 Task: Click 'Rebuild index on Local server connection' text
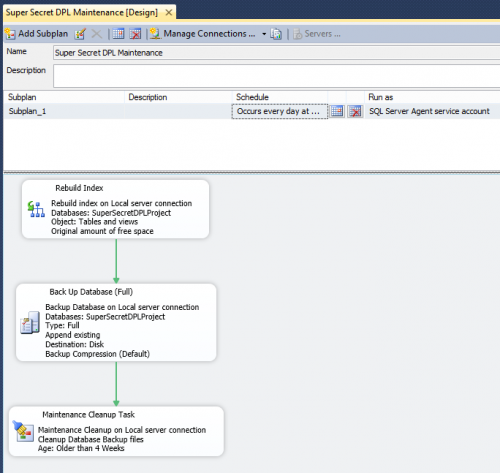121,203
